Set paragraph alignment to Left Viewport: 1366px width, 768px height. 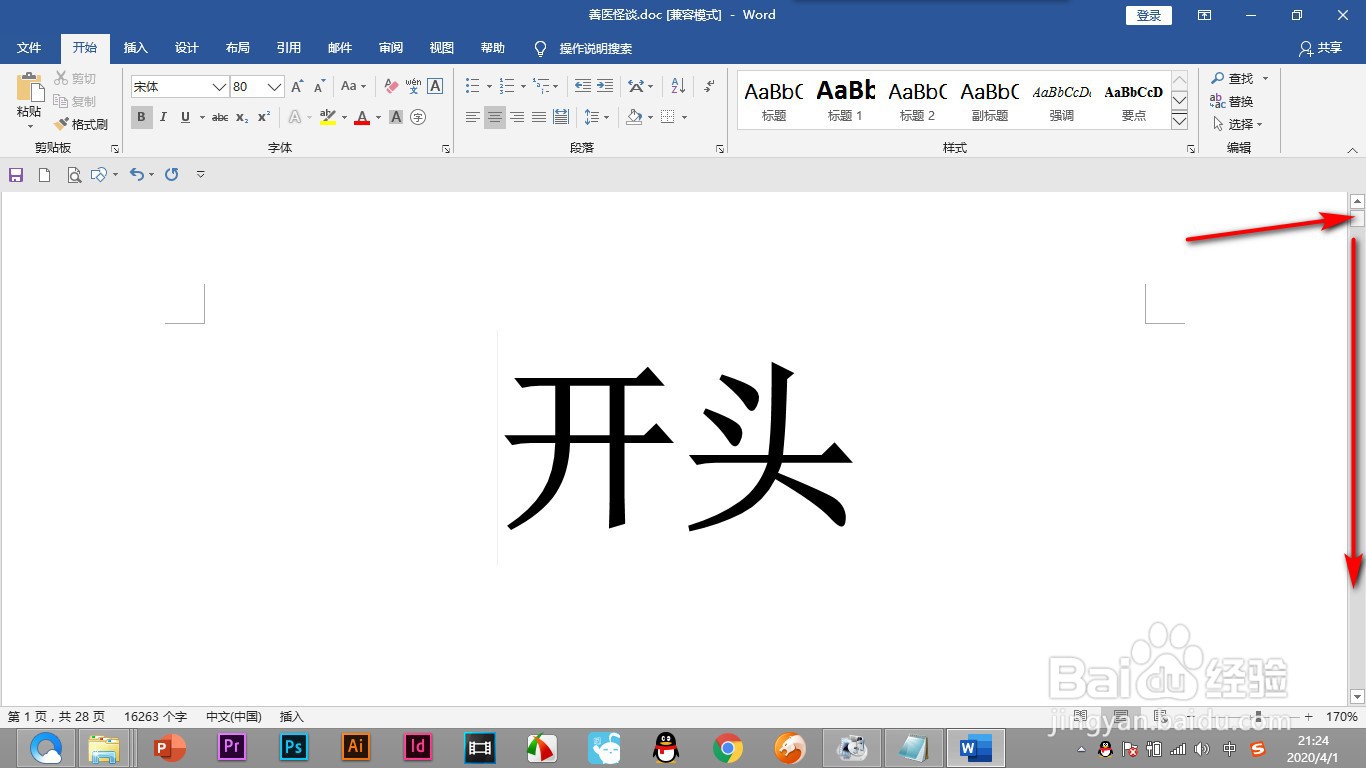coord(473,117)
